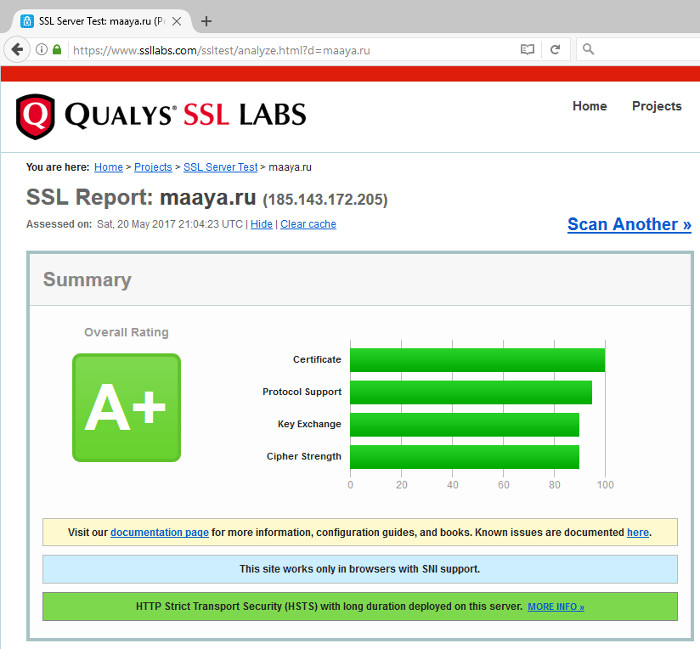Follow the Projects breadcrumb link
The height and width of the screenshot is (649, 700).
click(153, 167)
